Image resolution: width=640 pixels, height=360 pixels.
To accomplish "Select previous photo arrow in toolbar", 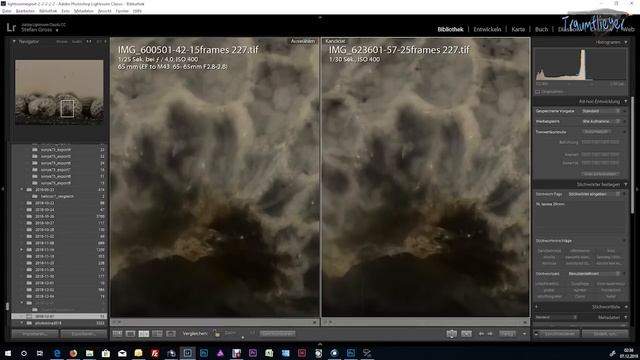I will pyautogui.click(x=481, y=334).
